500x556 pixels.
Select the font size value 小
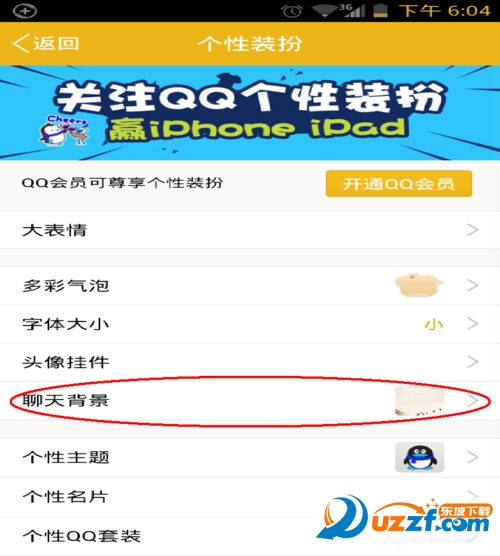coord(434,324)
